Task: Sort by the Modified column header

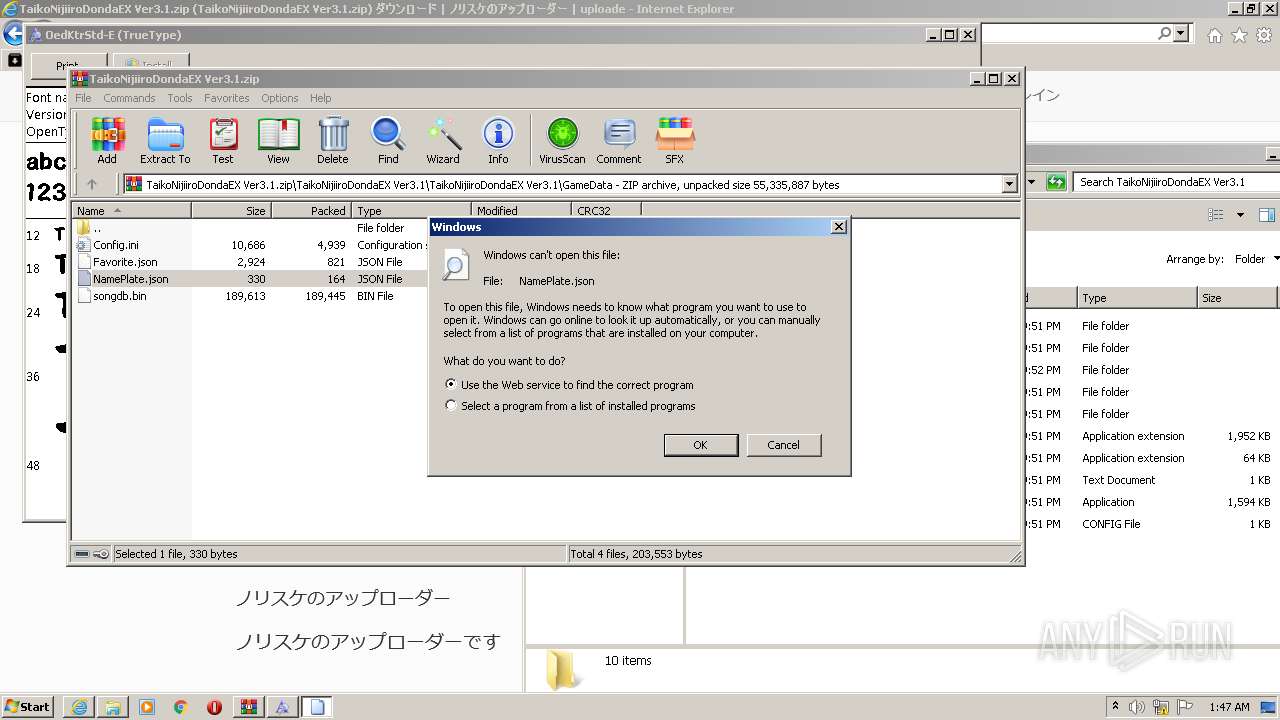Action: (521, 211)
